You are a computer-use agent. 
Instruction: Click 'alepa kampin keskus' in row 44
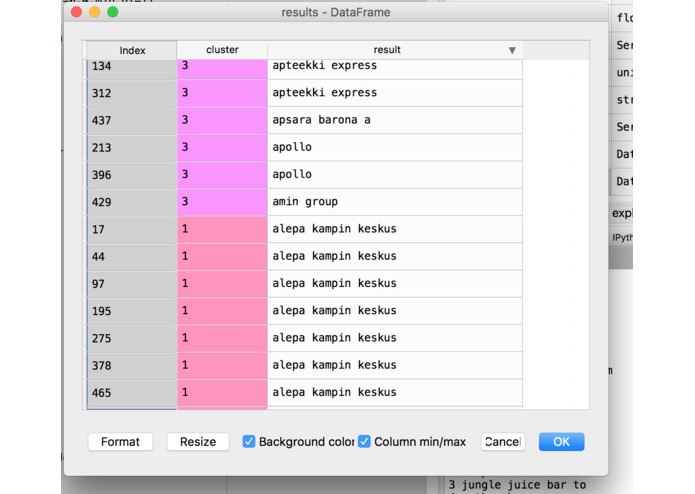[x=395, y=257]
